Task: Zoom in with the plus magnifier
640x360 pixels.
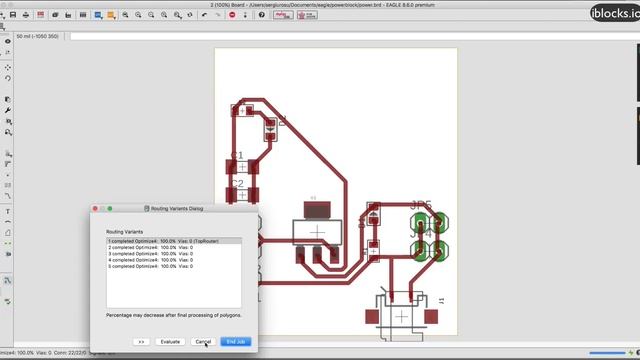Action: [138, 15]
